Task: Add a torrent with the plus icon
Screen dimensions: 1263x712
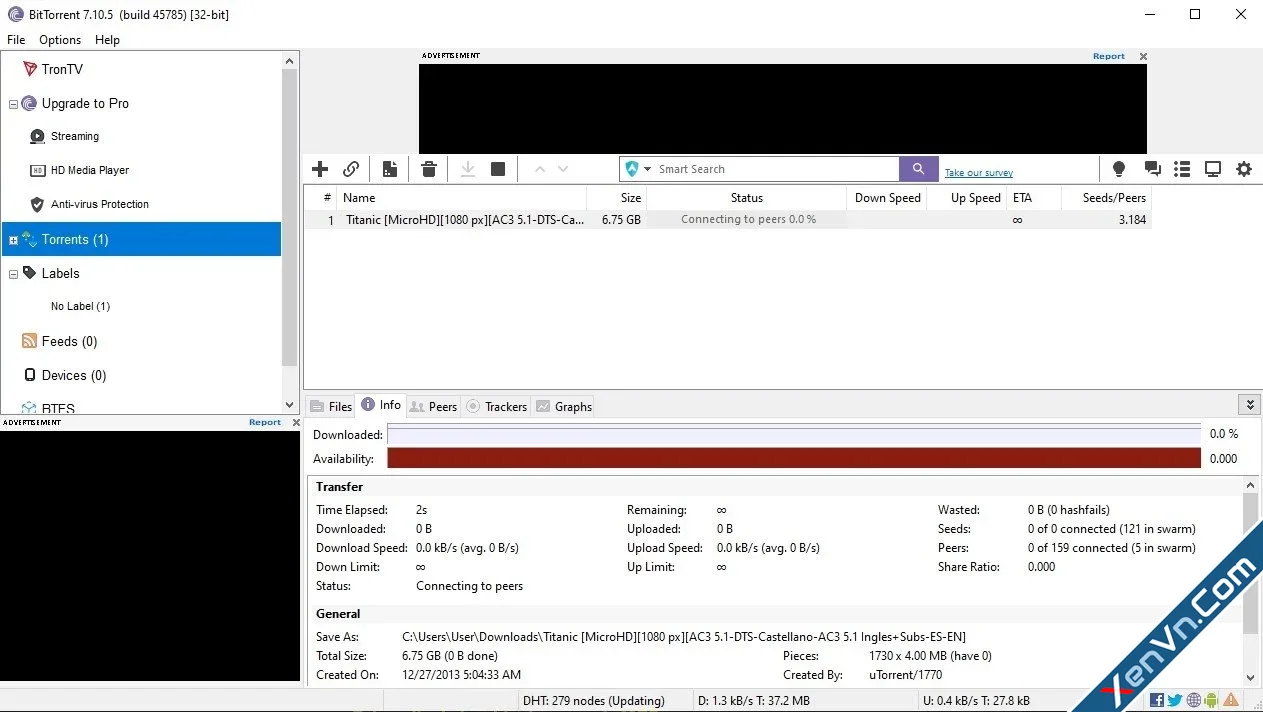Action: (320, 169)
